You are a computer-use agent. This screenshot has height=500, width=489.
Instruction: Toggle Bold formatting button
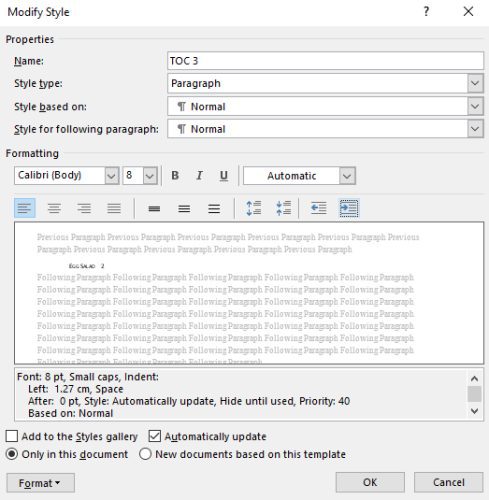tap(175, 175)
